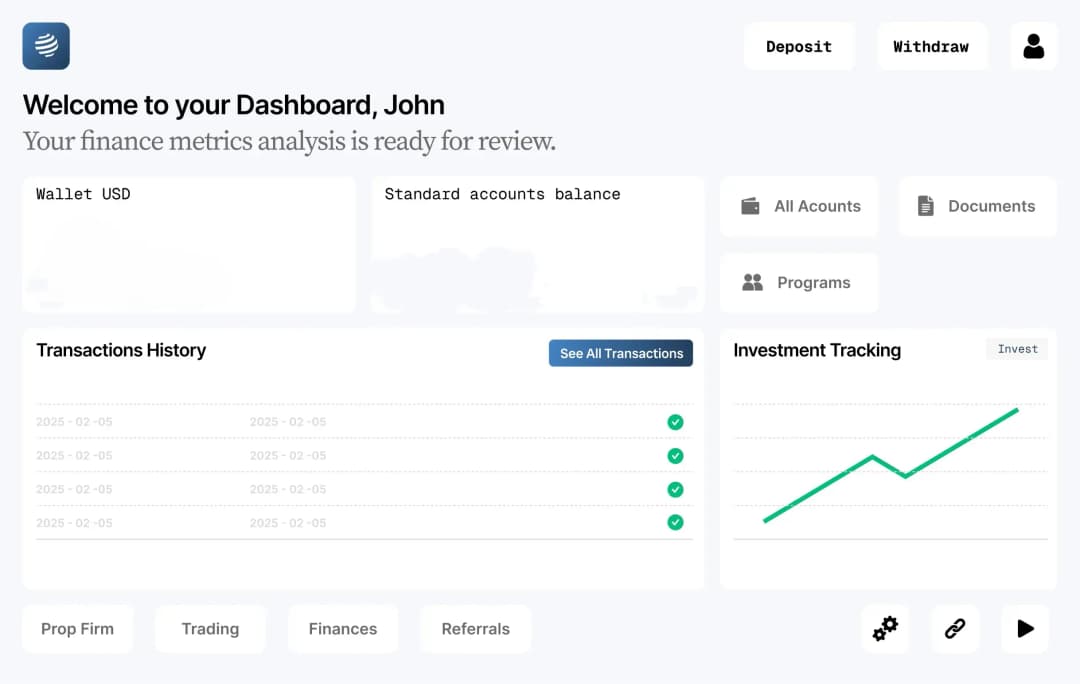Viewport: 1080px width, 684px height.
Task: Click second transaction's green checkmark
Action: [x=675, y=456]
